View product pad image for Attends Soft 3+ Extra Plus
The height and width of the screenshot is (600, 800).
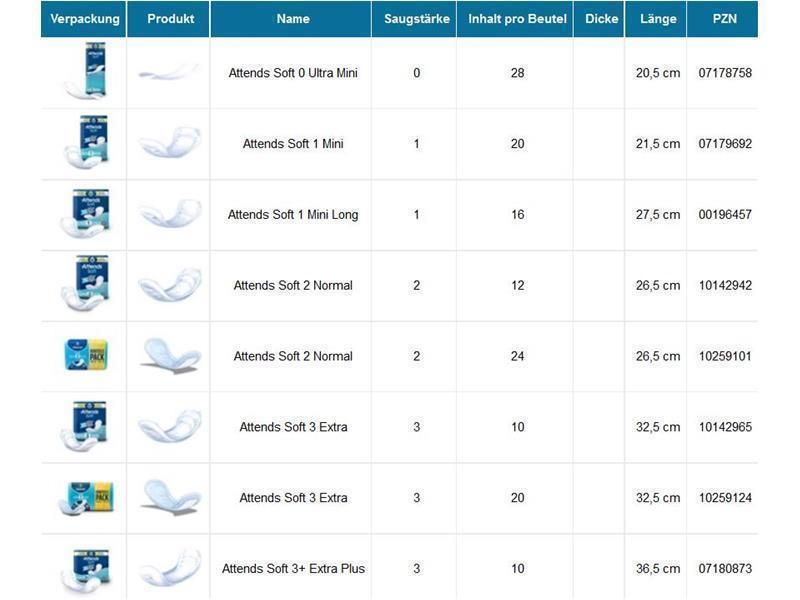coord(170,570)
